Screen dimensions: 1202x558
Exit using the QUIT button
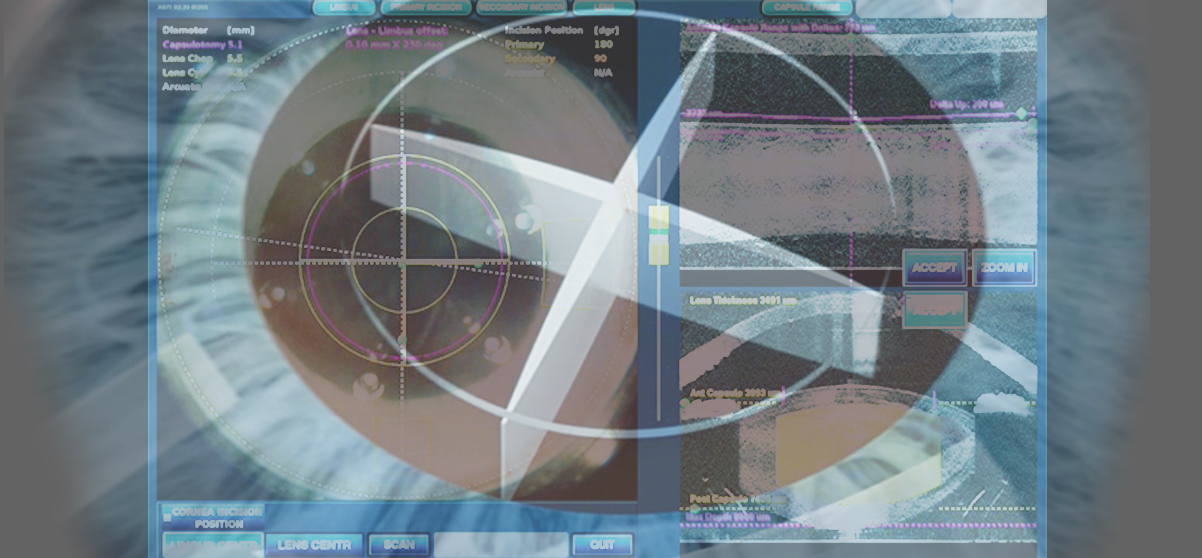602,545
